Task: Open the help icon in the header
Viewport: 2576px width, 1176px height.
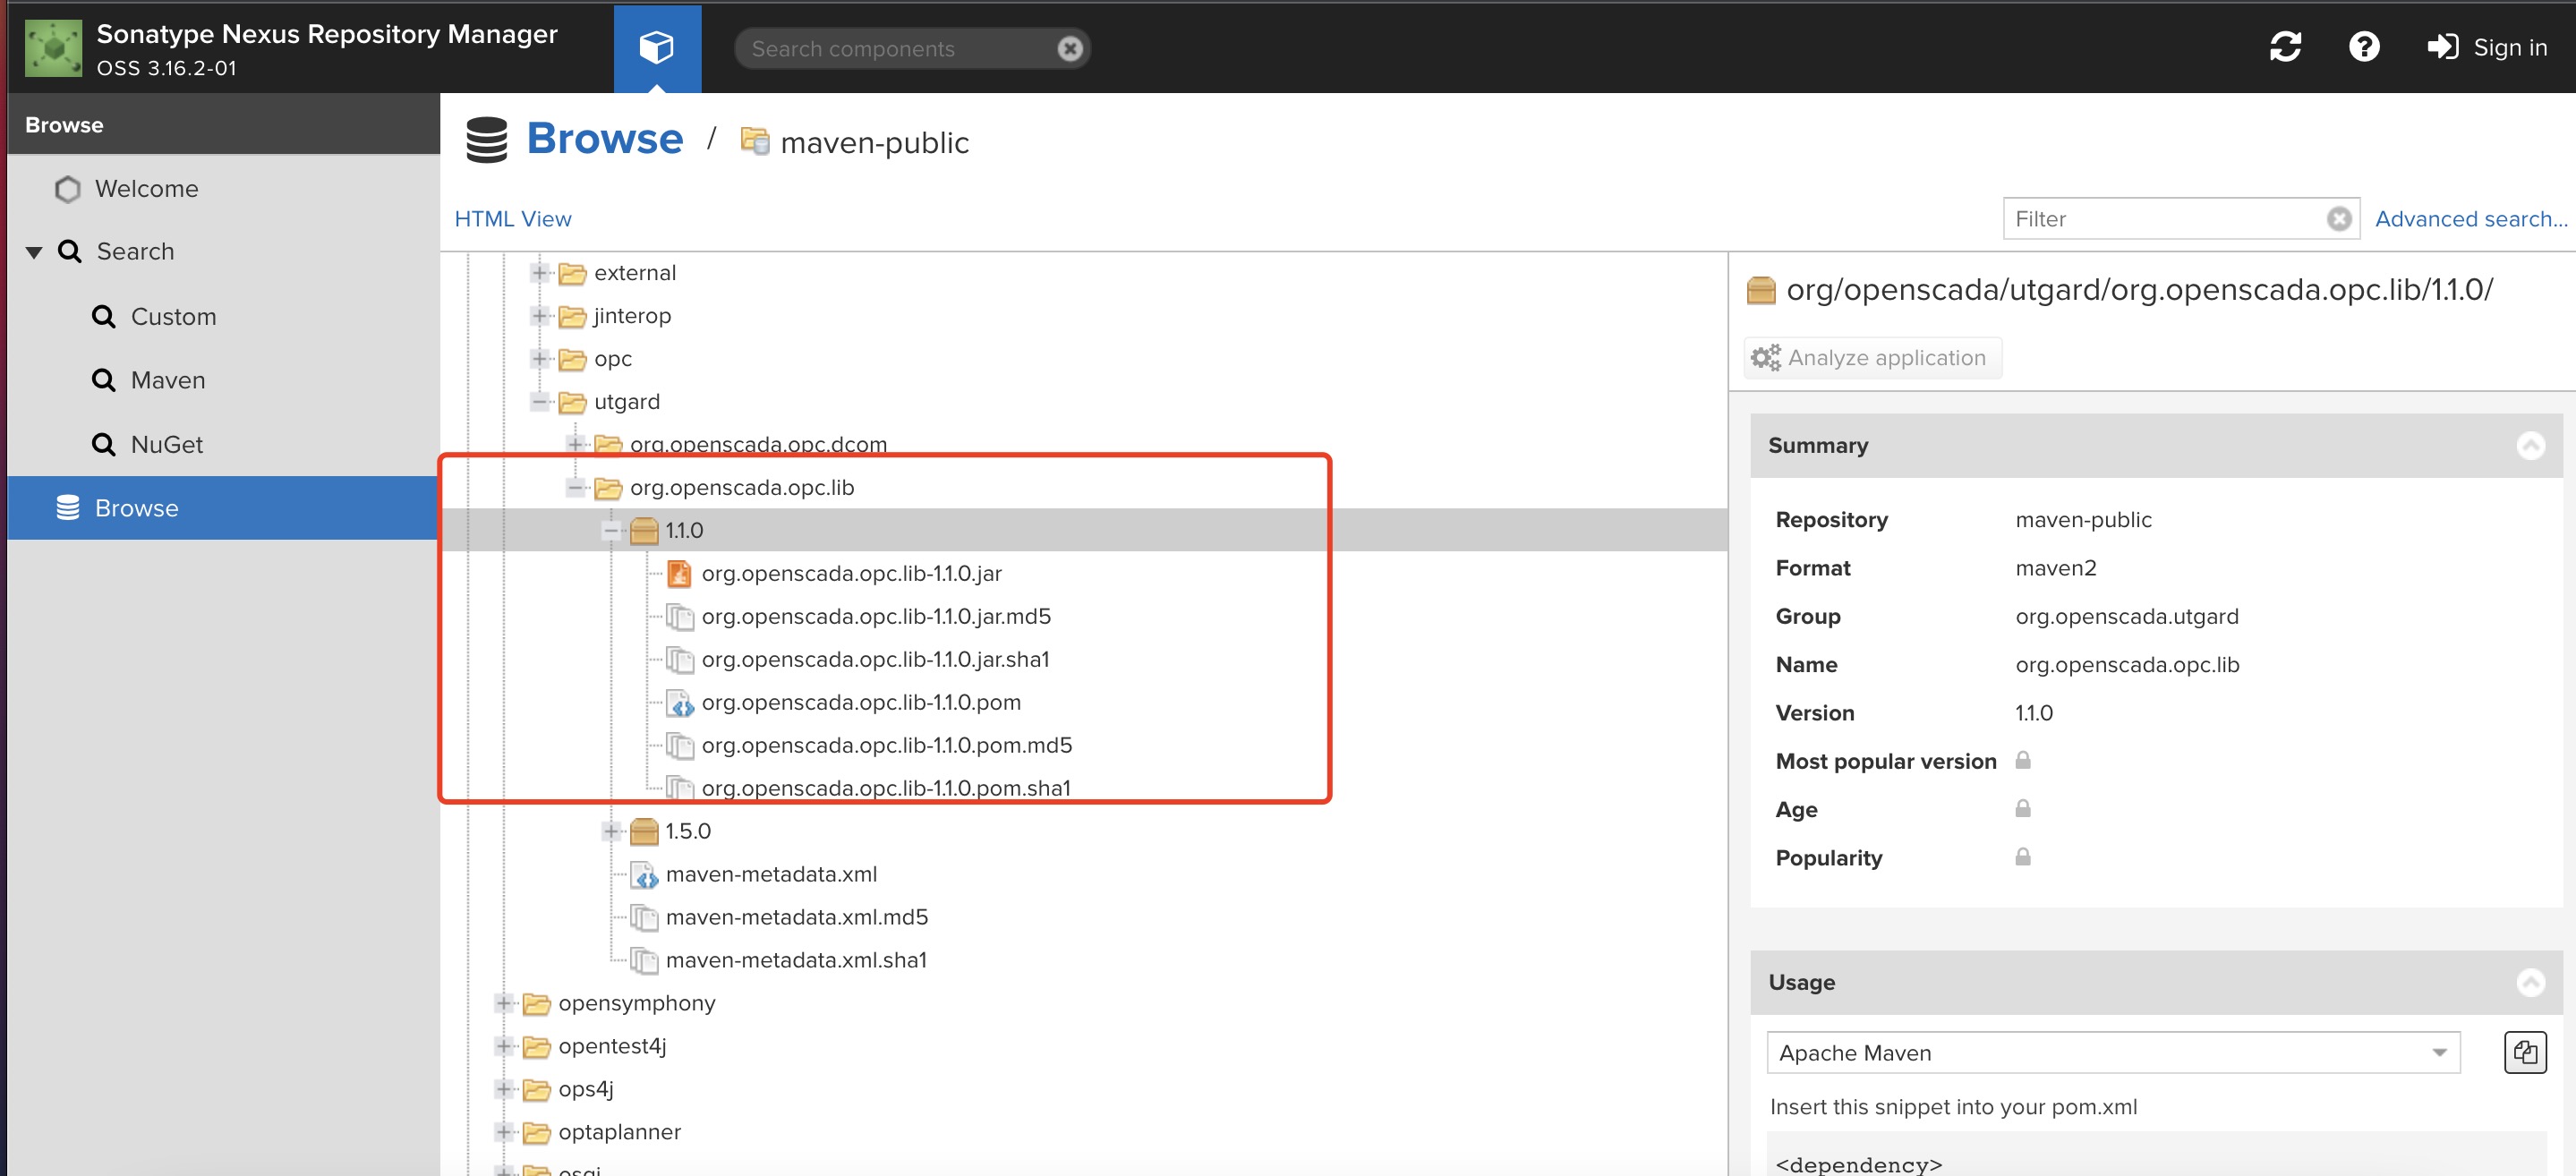Action: [2364, 46]
